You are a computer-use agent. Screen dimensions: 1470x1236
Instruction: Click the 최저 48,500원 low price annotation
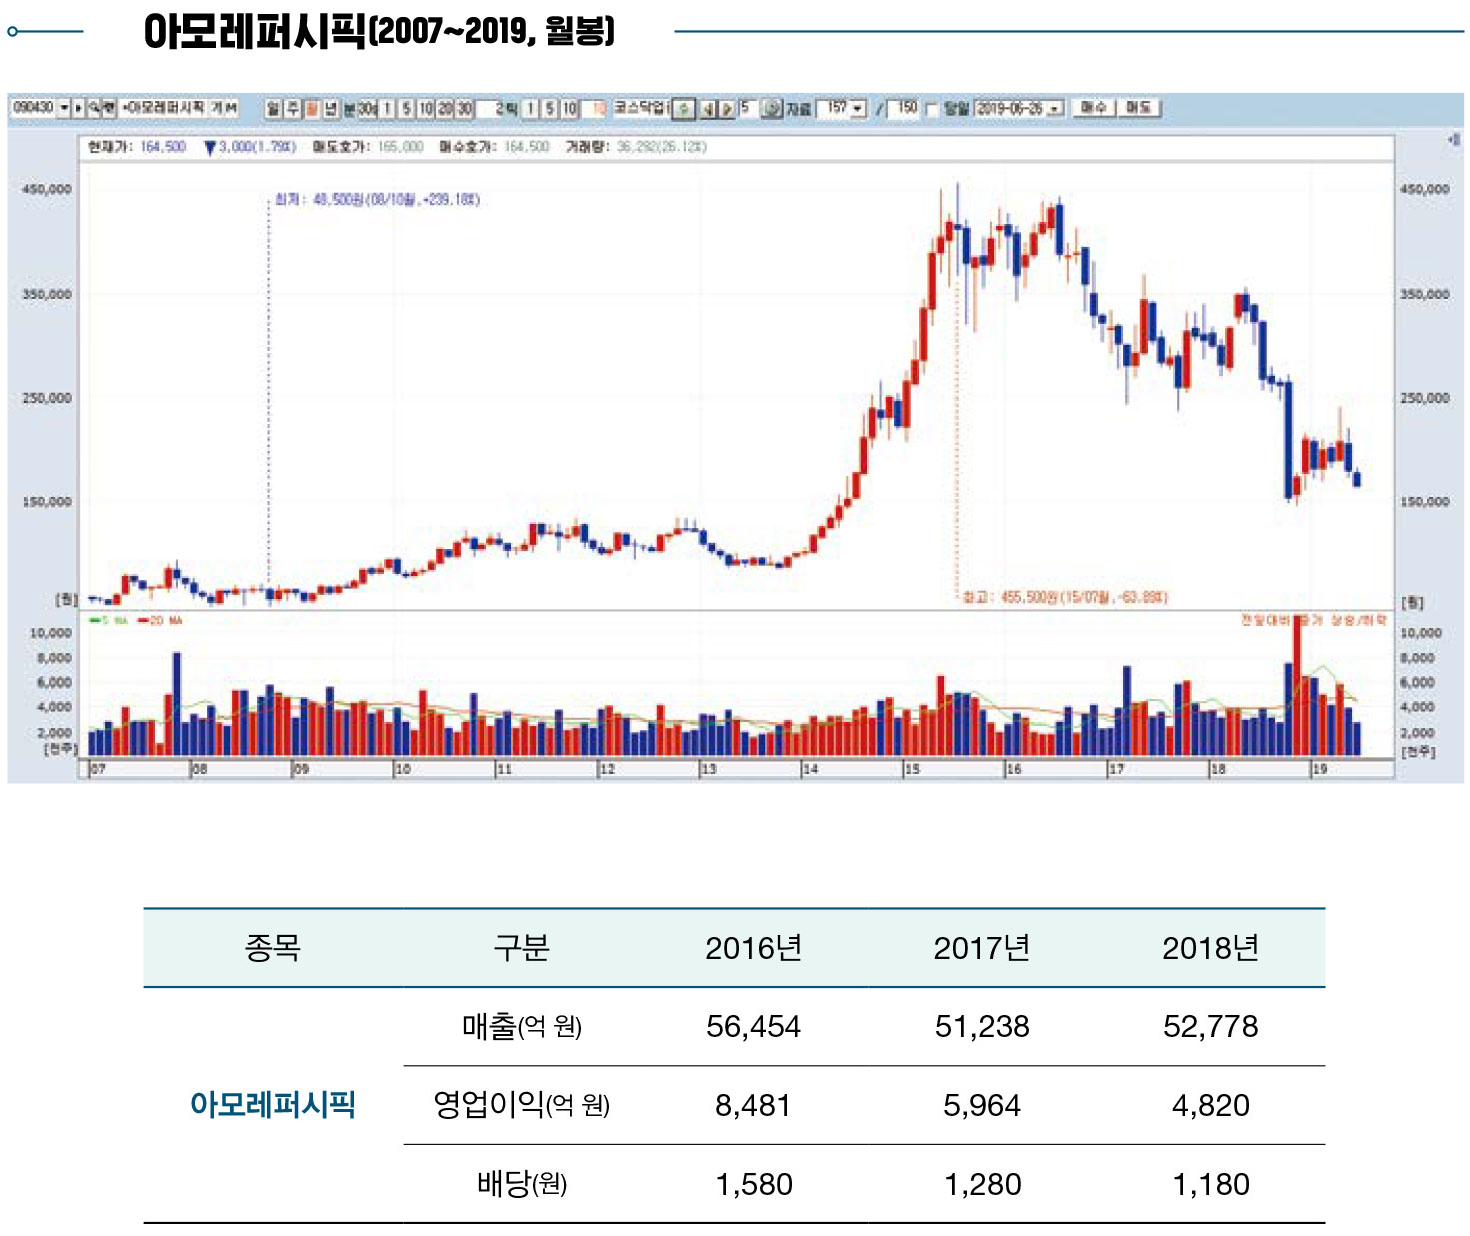[378, 200]
